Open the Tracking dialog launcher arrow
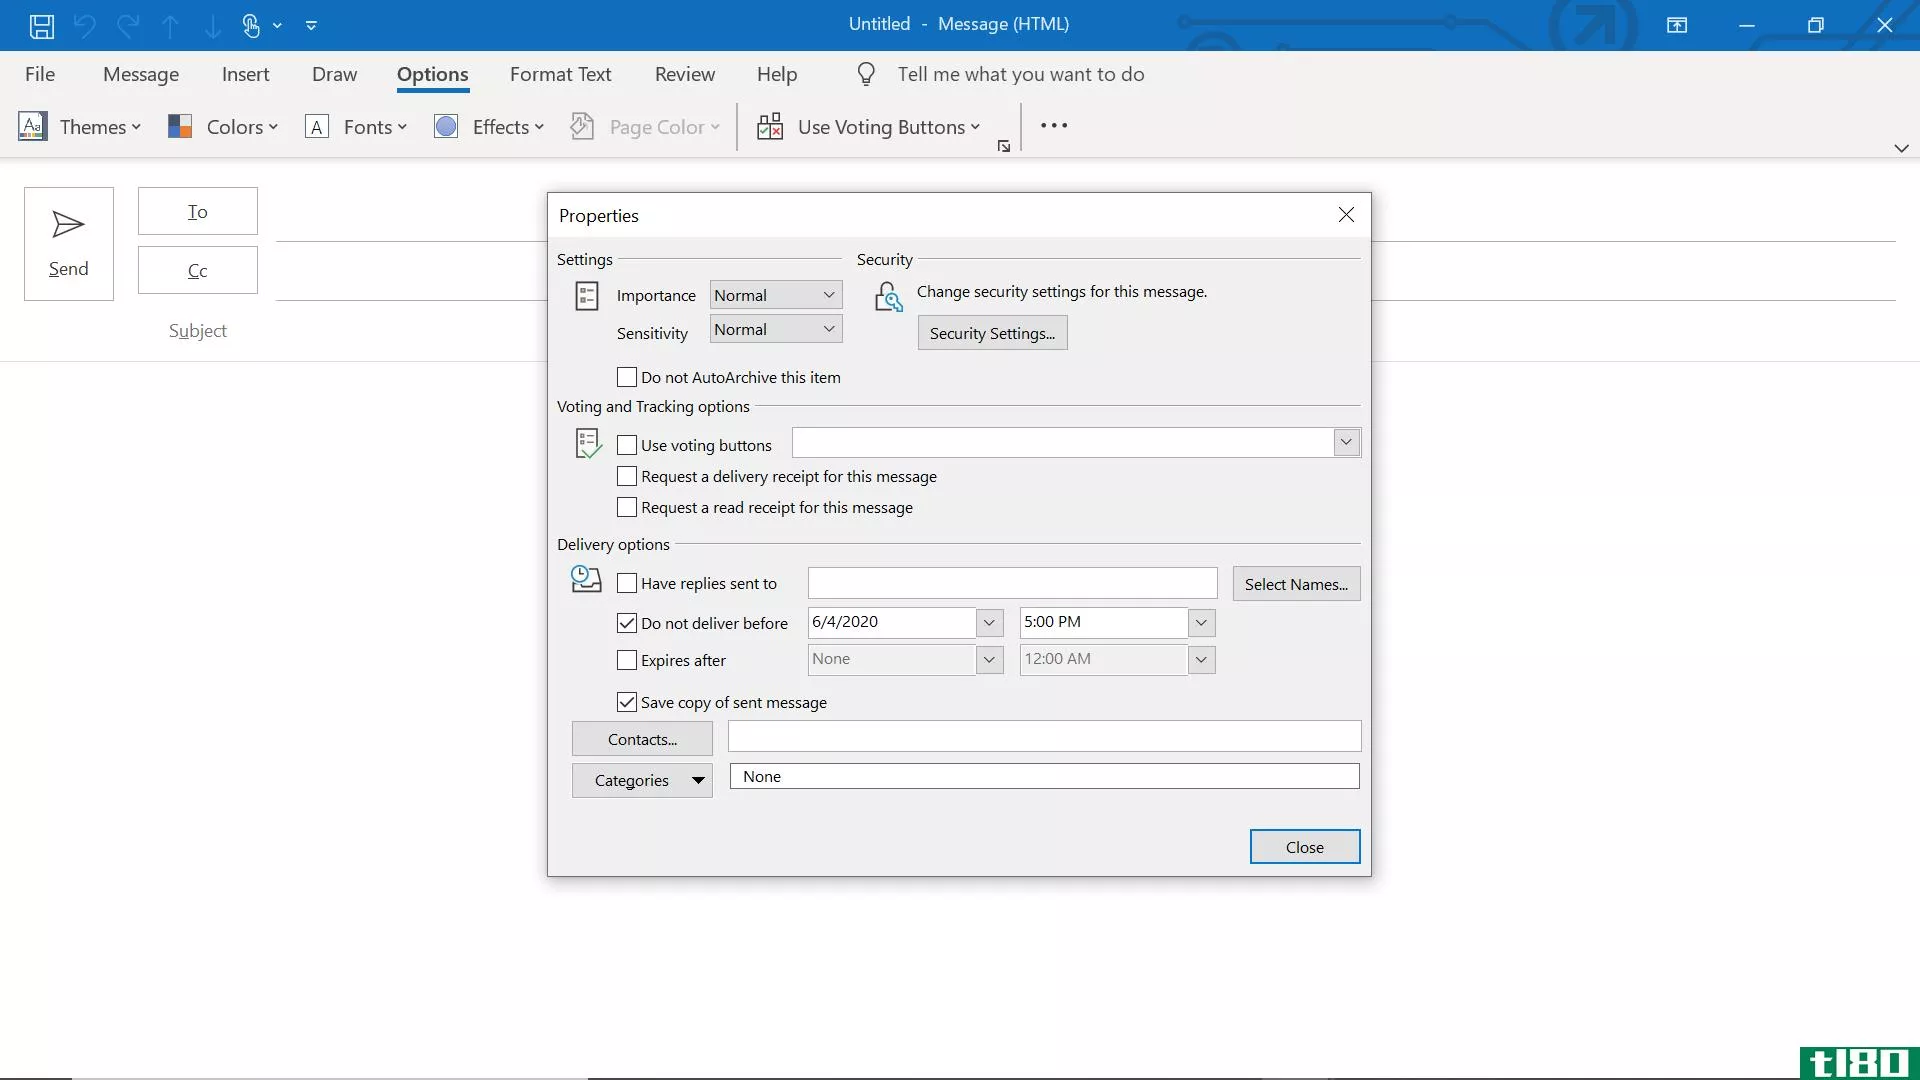 (1004, 147)
